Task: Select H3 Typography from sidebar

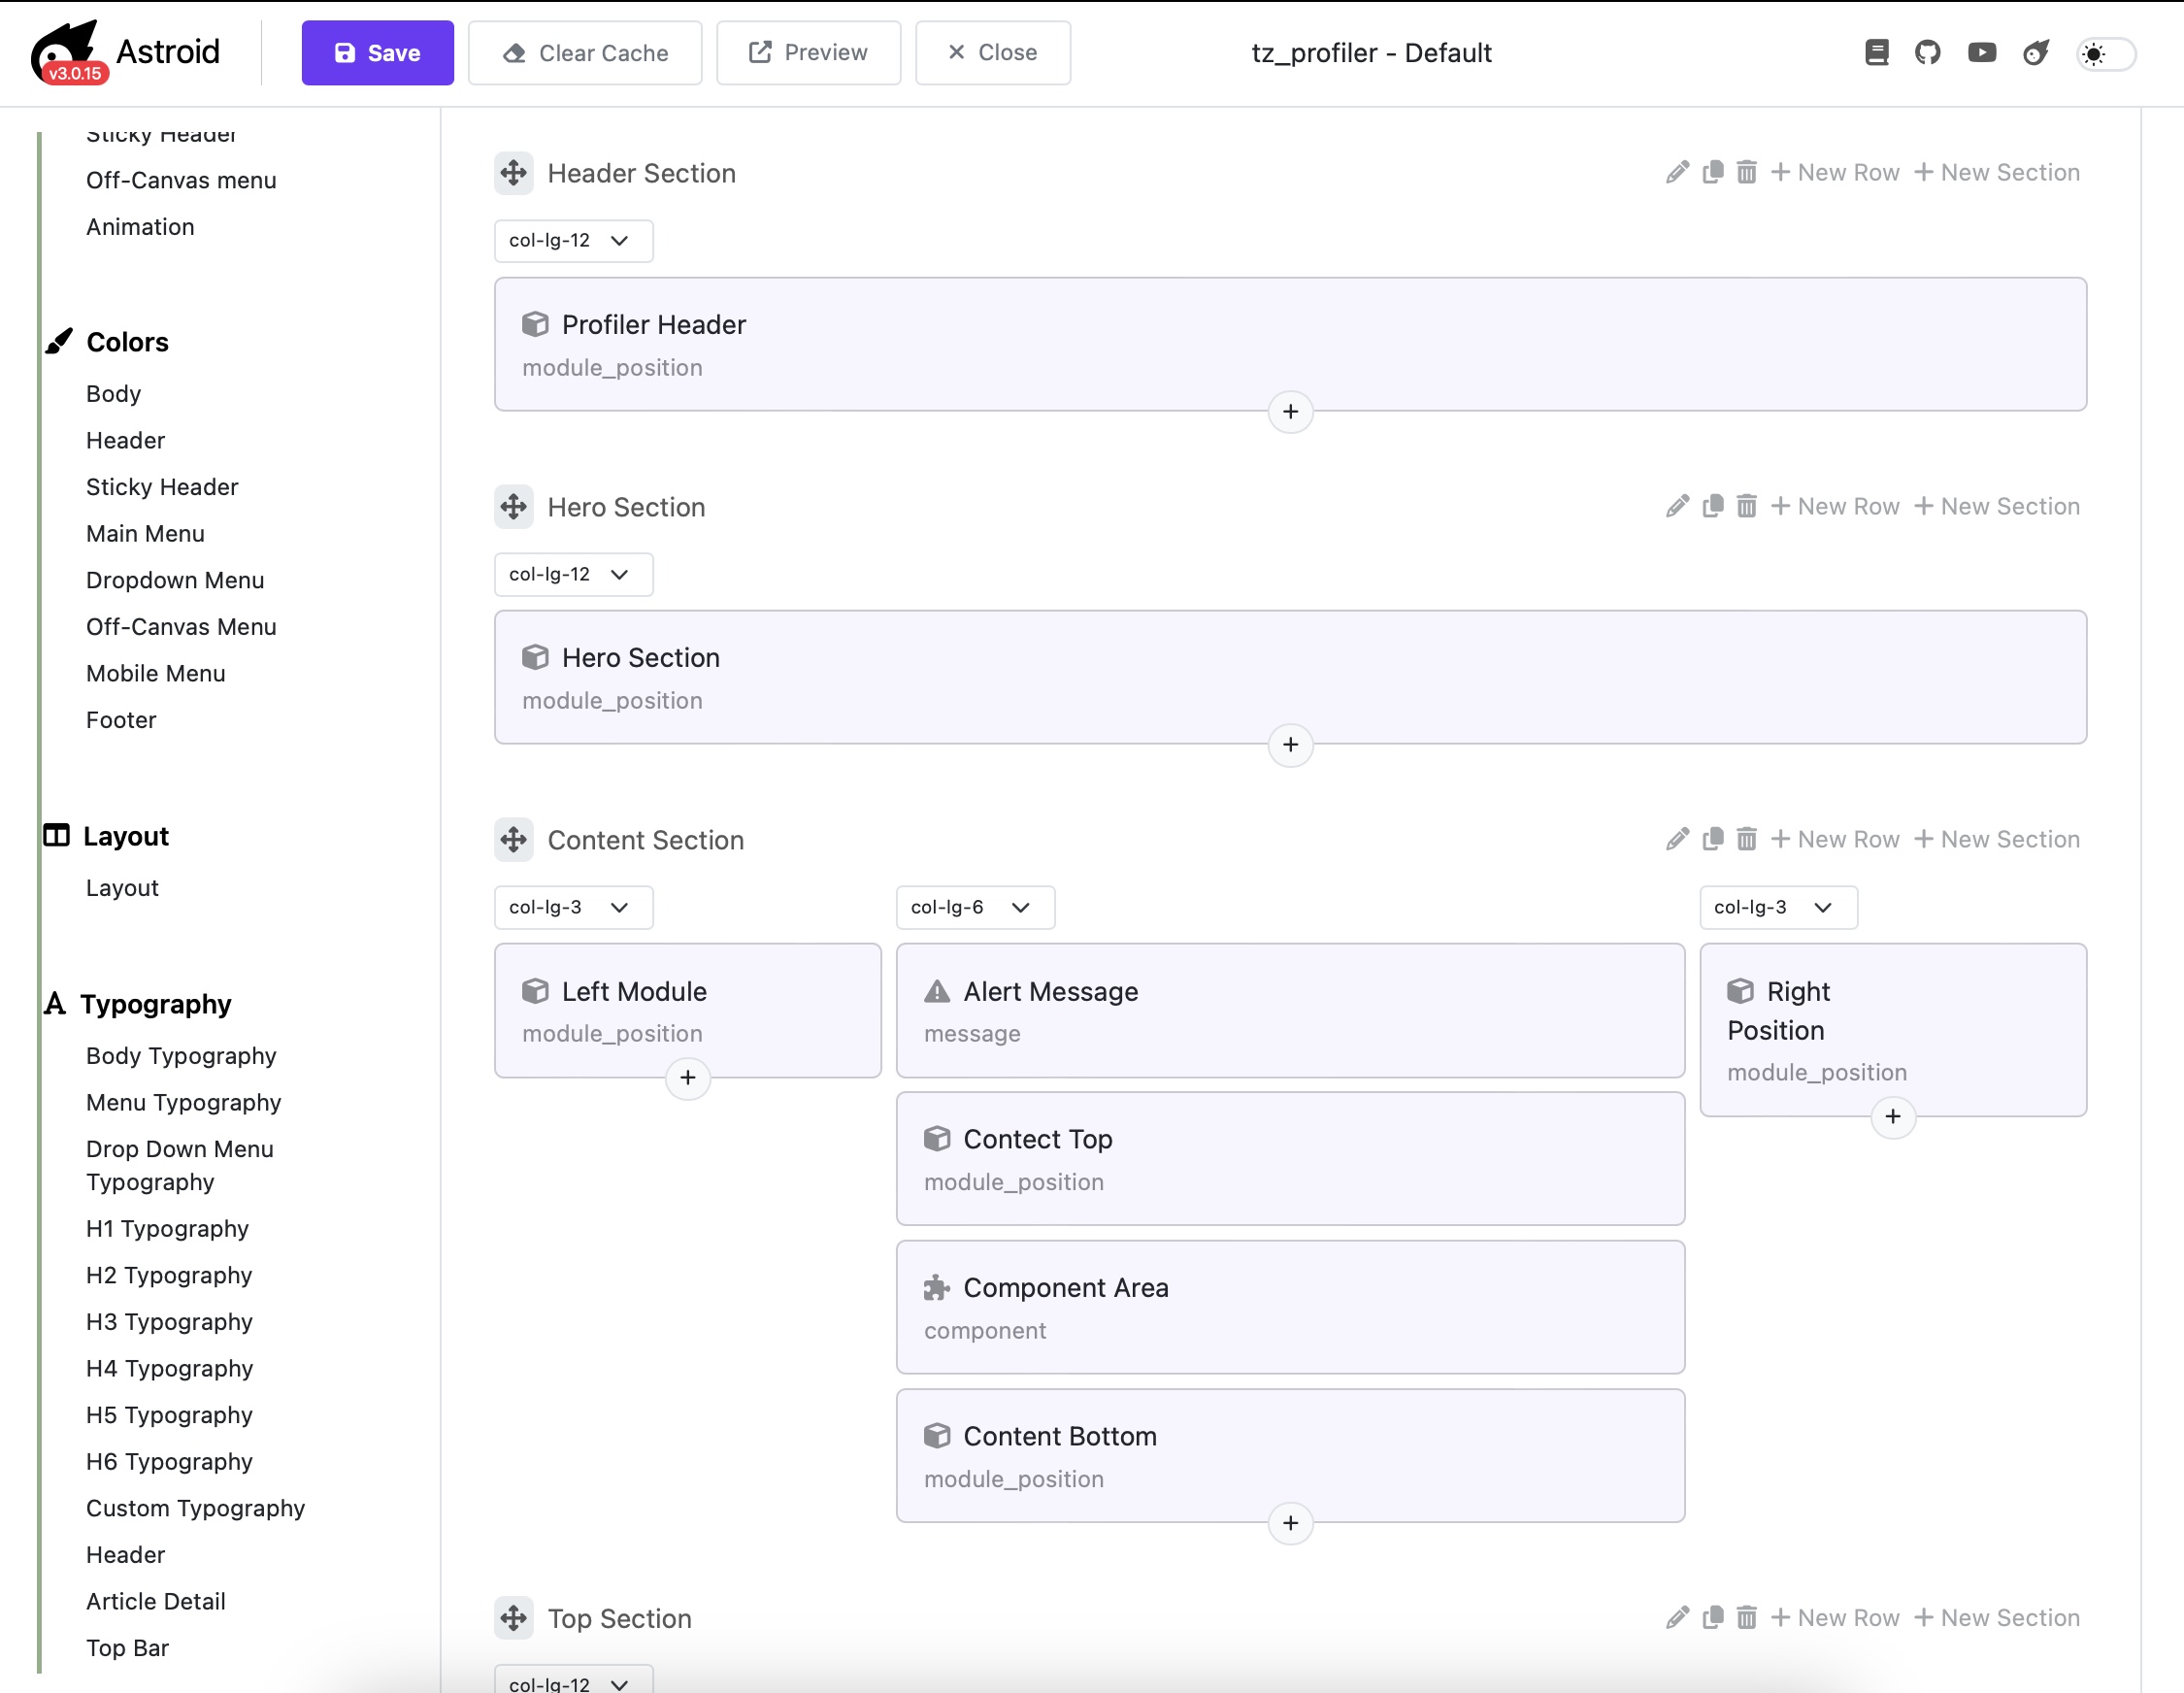Action: coord(172,1321)
